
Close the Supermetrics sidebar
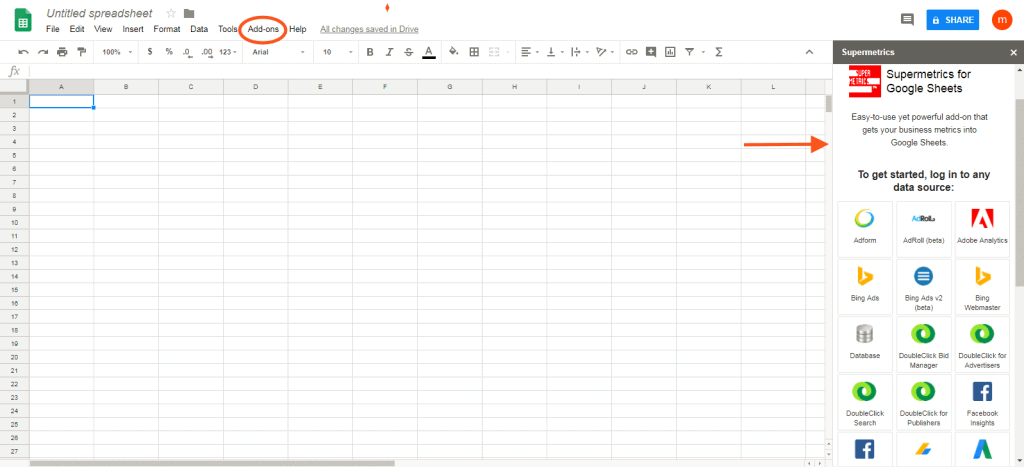(1014, 52)
